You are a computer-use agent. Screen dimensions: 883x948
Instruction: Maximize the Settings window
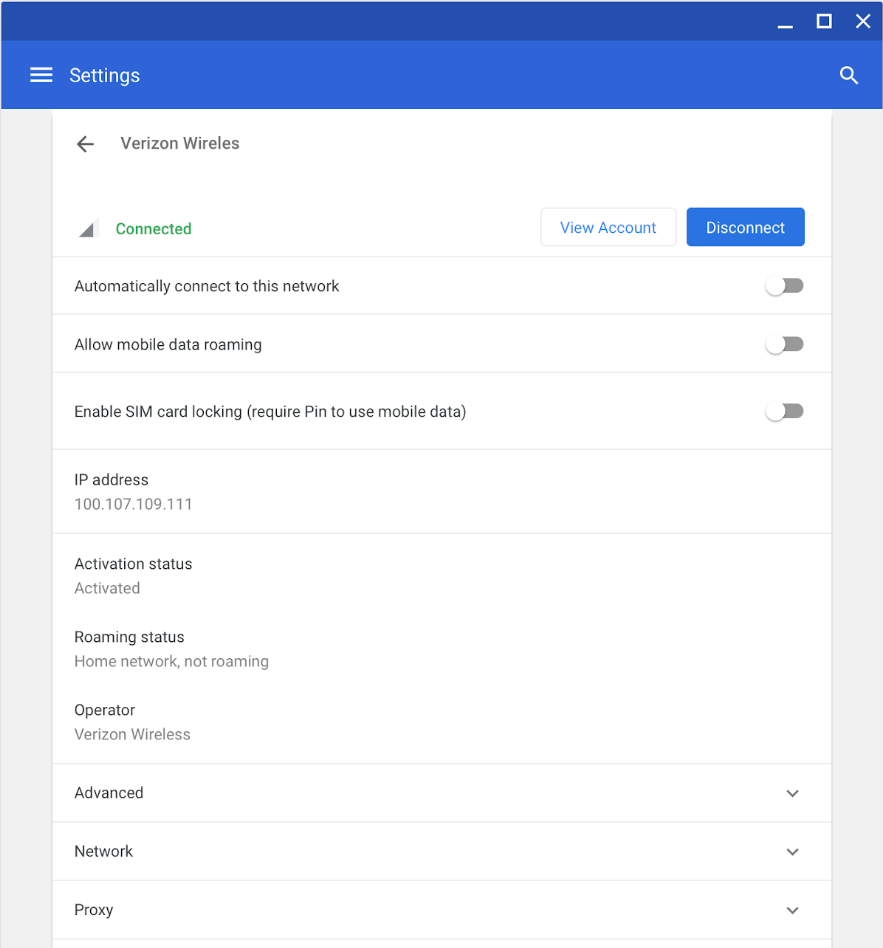click(x=824, y=21)
